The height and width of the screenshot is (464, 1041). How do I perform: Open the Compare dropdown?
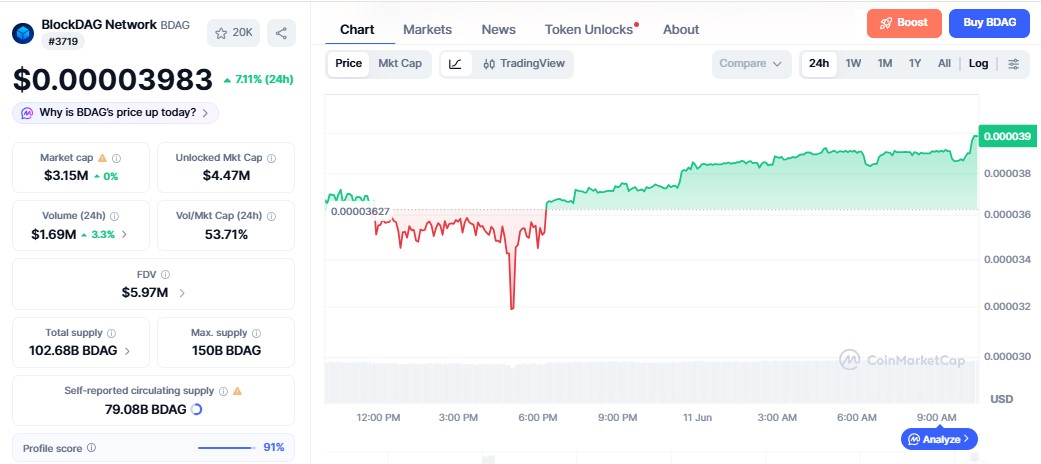point(752,64)
